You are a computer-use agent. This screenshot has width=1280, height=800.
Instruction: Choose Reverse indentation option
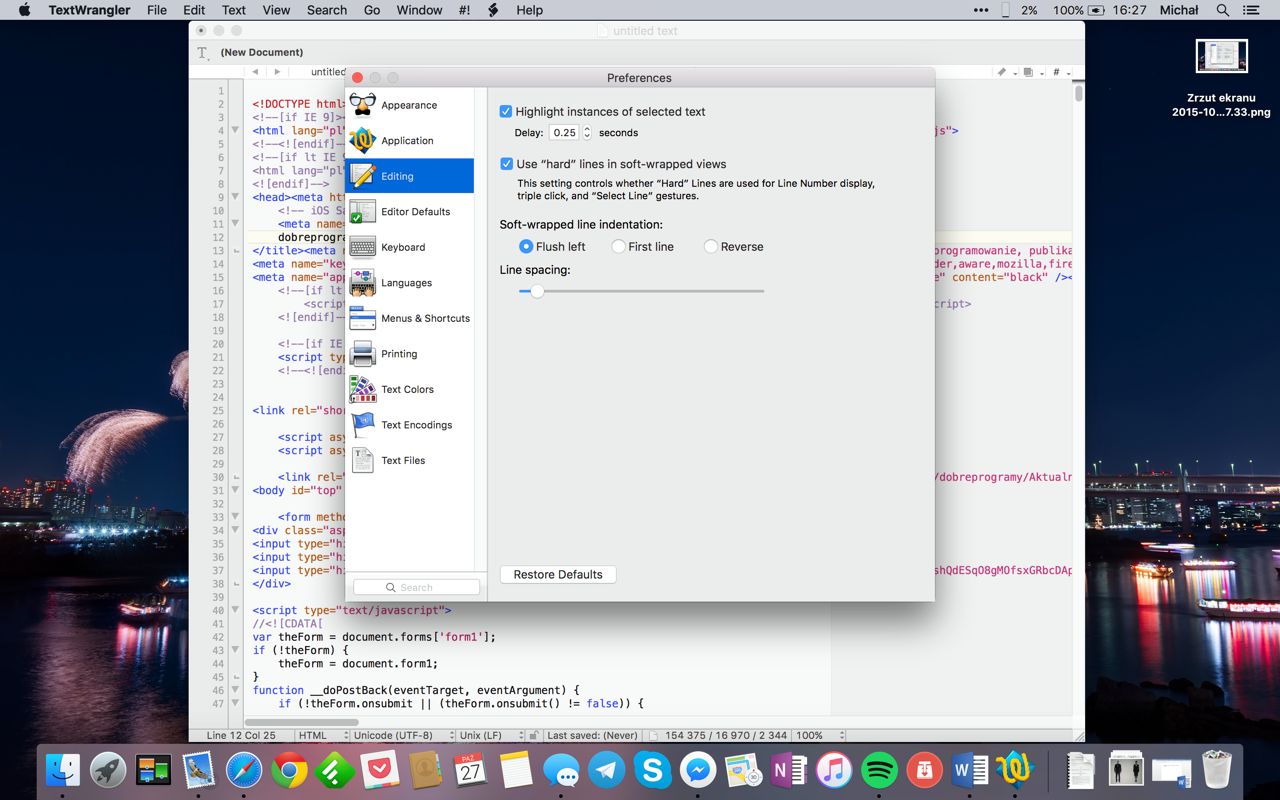tap(711, 247)
